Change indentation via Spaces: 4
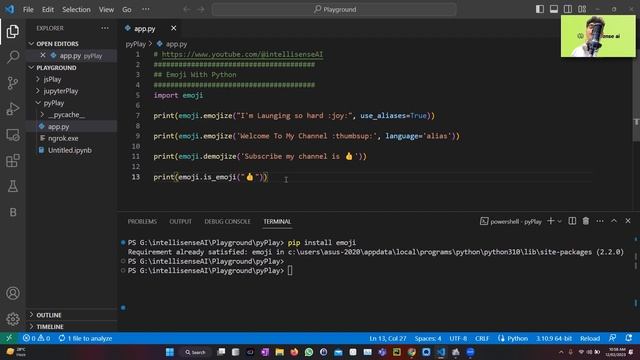This screenshot has height=360, width=640. click(428, 338)
